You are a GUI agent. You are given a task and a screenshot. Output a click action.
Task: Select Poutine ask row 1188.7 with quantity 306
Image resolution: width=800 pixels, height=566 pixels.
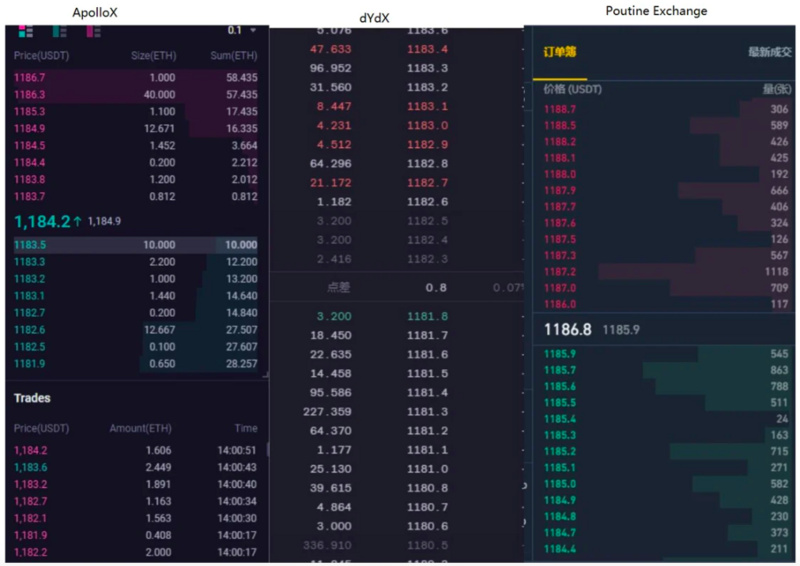[666, 109]
